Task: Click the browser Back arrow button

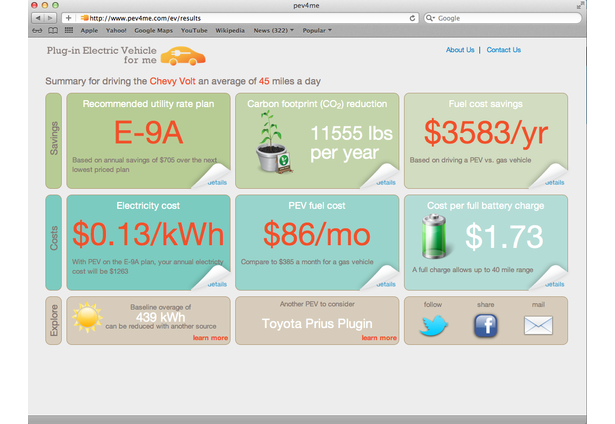Action: point(38,18)
